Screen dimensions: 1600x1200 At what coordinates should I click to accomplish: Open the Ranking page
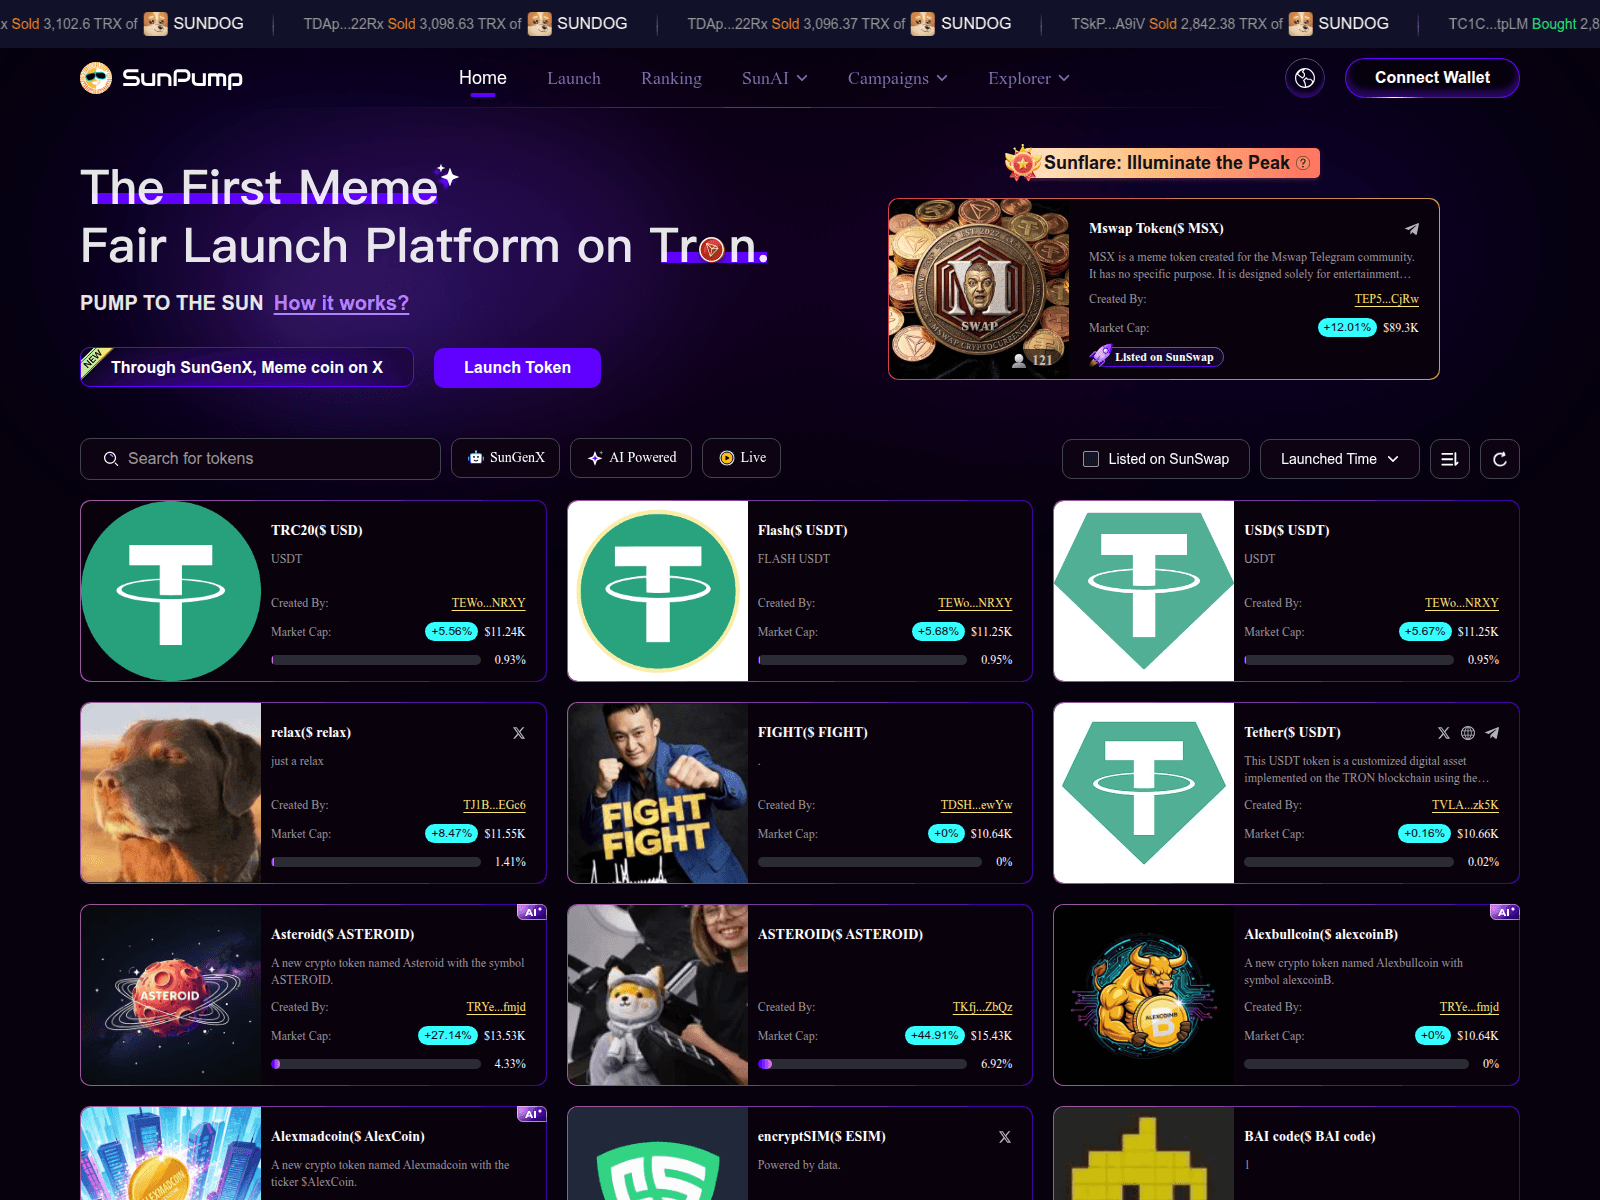tap(671, 78)
